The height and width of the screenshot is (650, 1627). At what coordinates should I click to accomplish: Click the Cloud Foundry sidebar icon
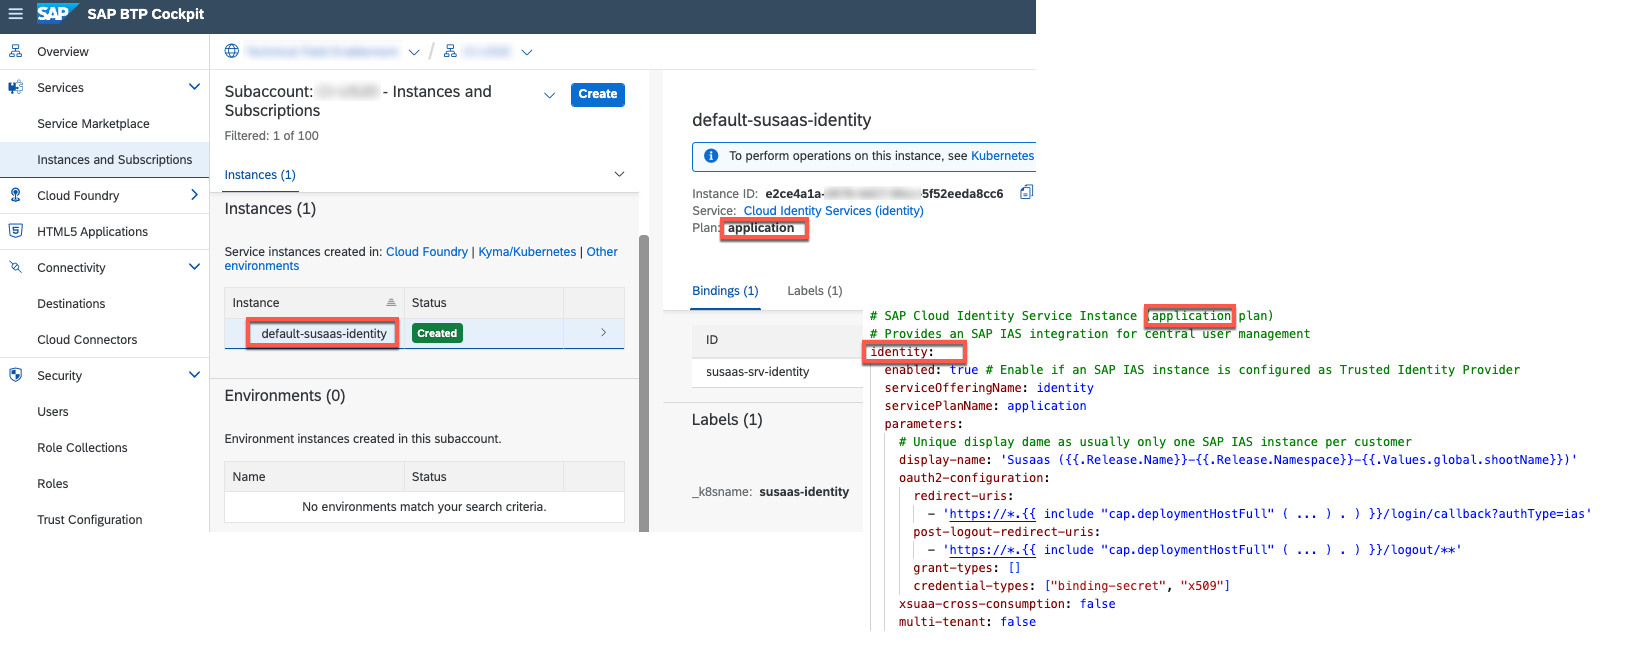[x=16, y=195]
